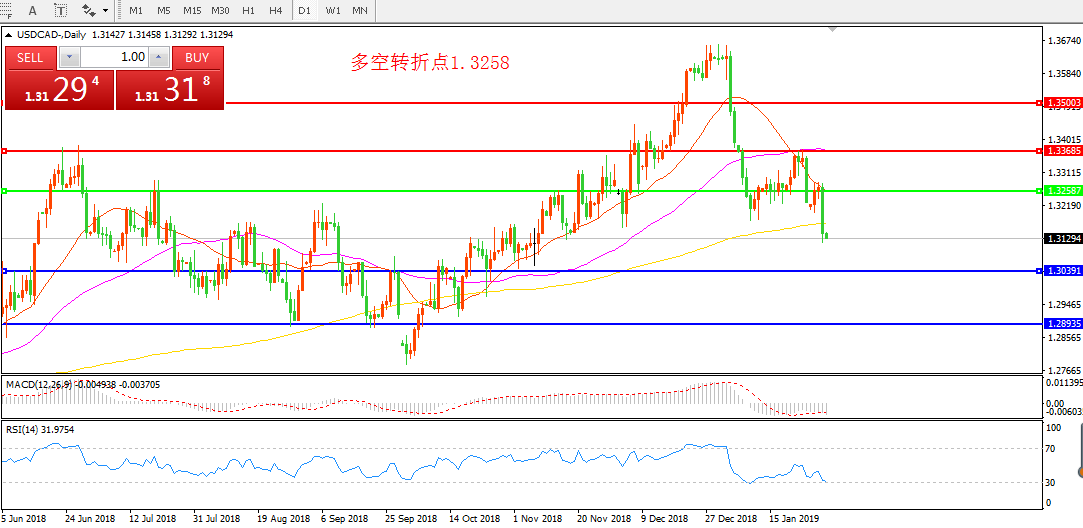Select the text tool (A icon)
The height and width of the screenshot is (528, 1083).
tap(33, 10)
